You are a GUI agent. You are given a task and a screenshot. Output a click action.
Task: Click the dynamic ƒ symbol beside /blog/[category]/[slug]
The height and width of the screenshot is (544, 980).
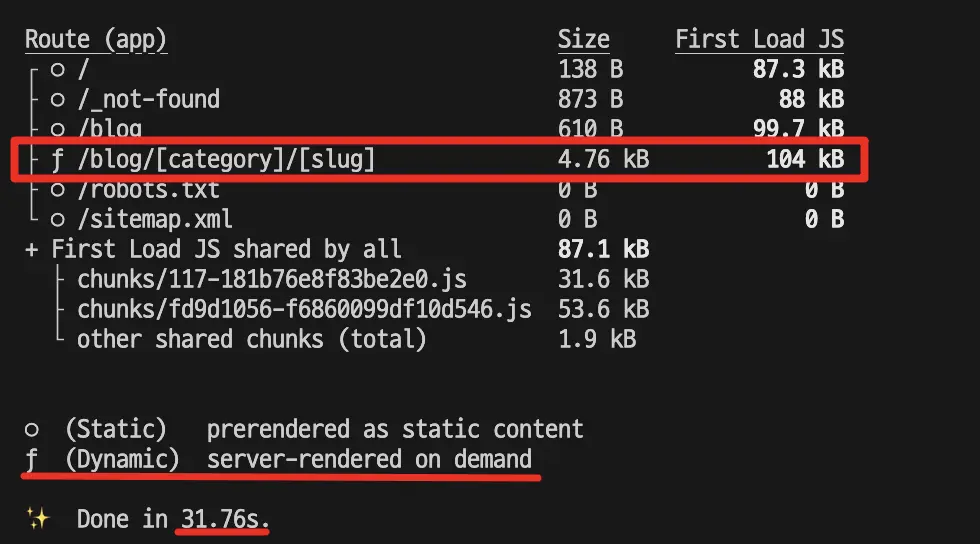click(x=58, y=159)
